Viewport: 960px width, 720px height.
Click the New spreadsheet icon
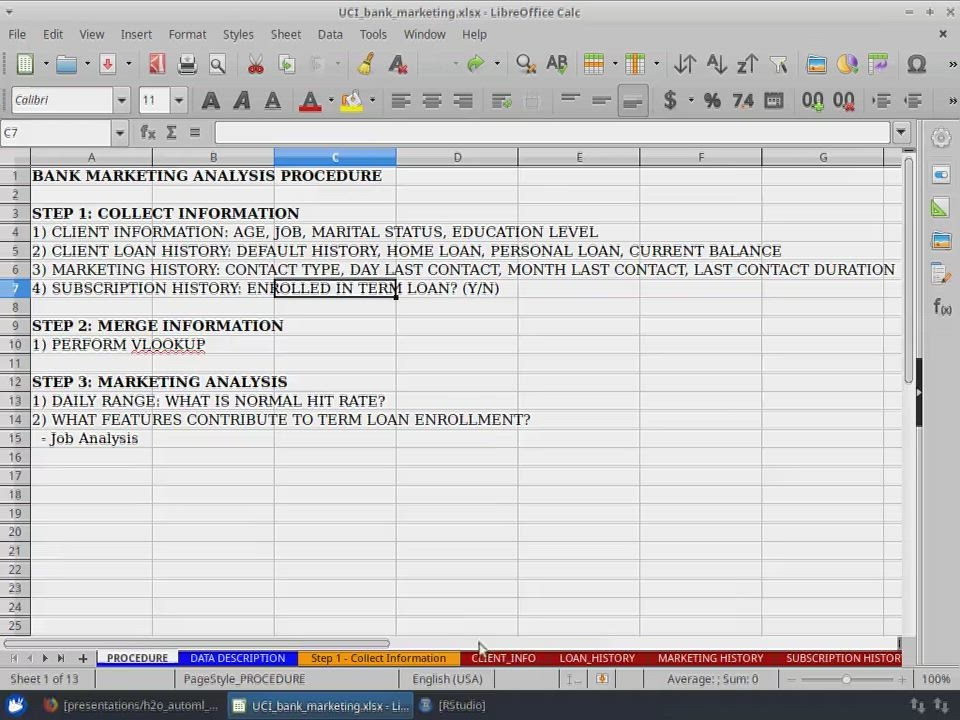point(25,64)
